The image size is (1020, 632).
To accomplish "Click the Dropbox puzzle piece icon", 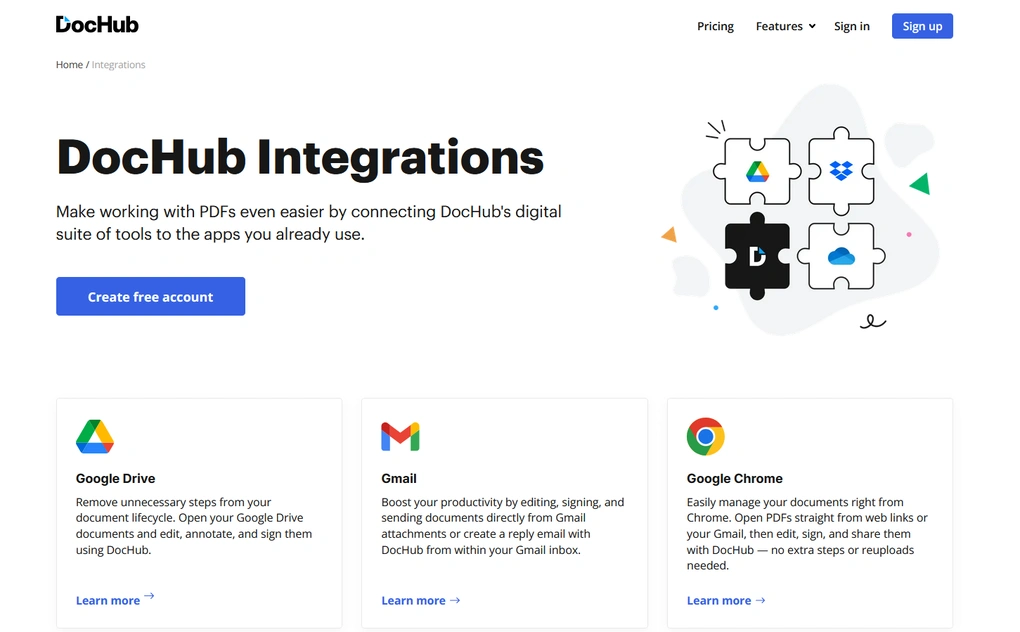I will pyautogui.click(x=841, y=172).
